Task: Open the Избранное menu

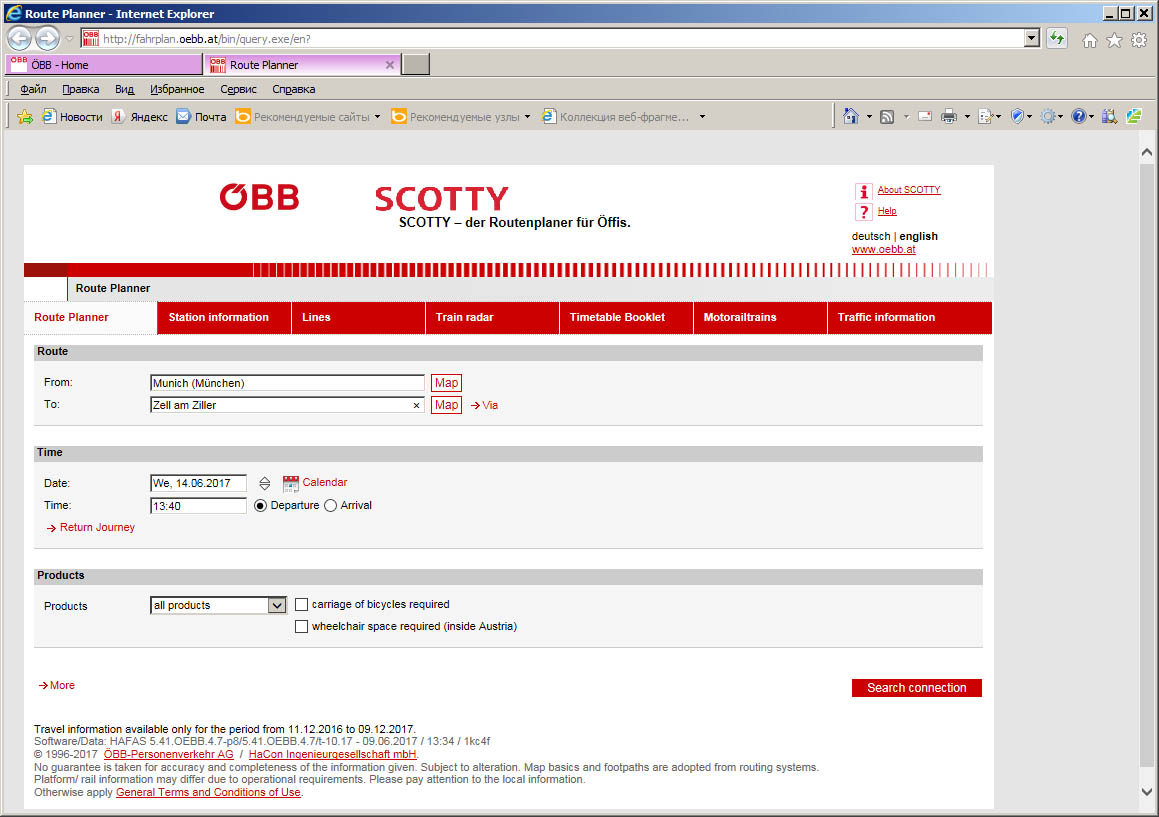Action: pyautogui.click(x=177, y=89)
